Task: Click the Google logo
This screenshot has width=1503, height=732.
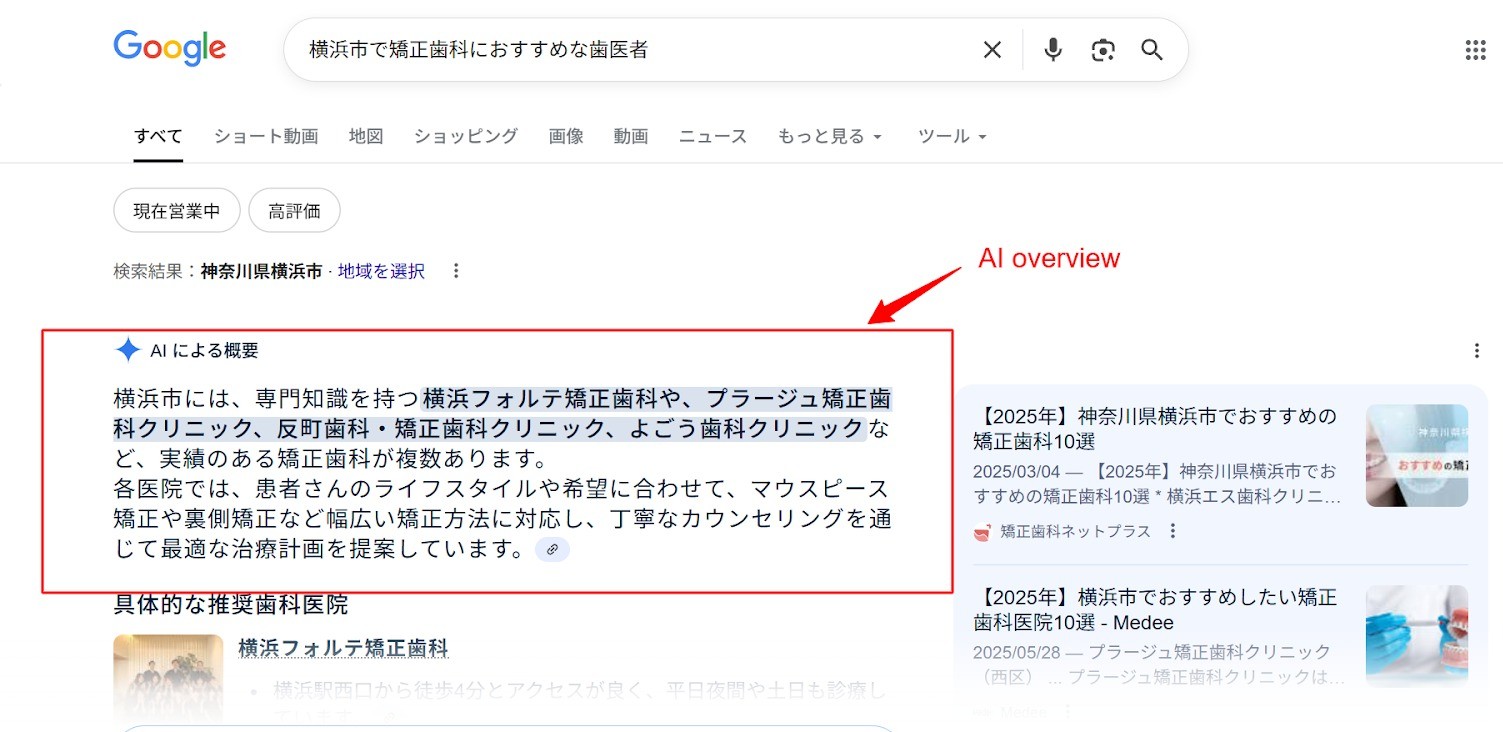Action: (x=170, y=48)
